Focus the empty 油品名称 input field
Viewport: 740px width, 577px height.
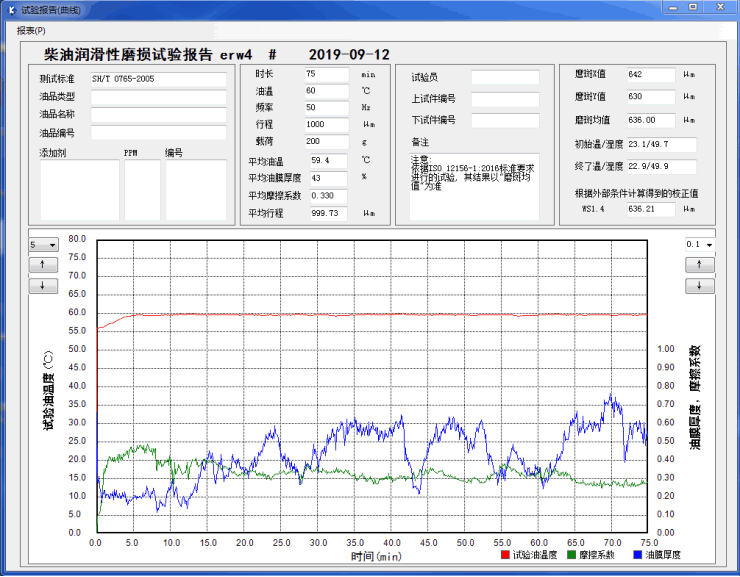click(158, 114)
